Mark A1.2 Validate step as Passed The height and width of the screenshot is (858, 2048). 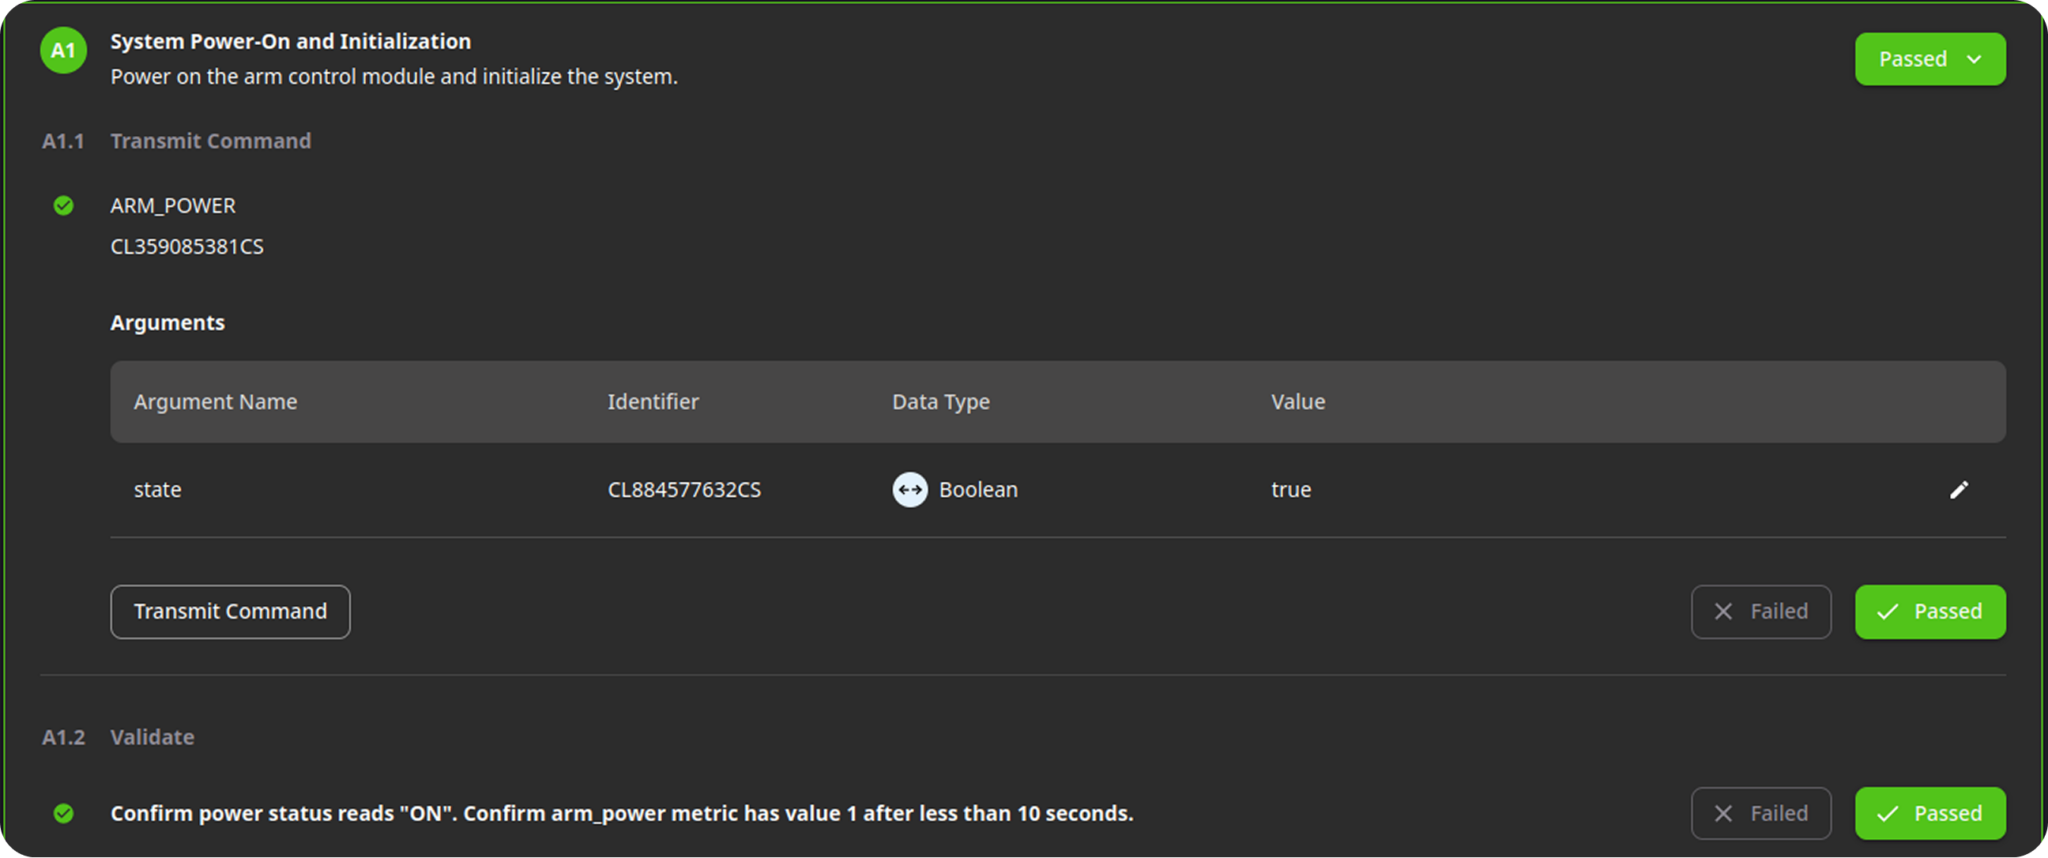point(1930,814)
